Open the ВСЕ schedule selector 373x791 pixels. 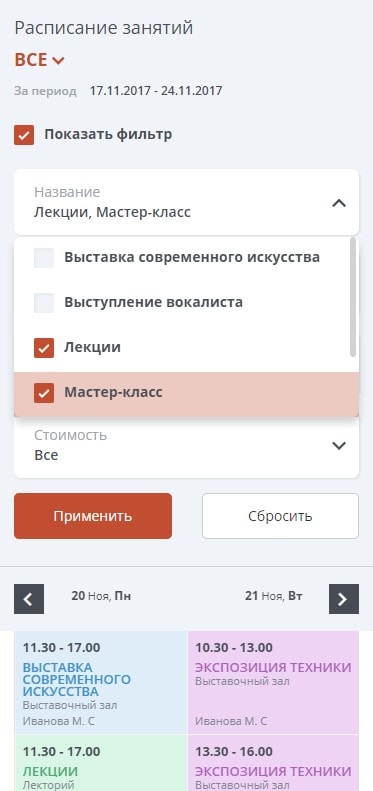(39, 61)
